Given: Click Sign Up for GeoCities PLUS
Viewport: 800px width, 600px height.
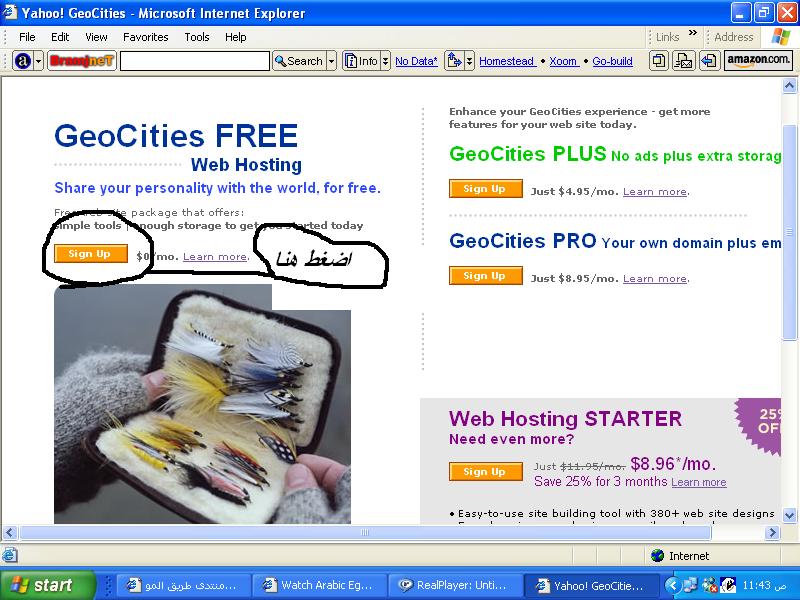Looking at the screenshot, I should pyautogui.click(x=486, y=188).
